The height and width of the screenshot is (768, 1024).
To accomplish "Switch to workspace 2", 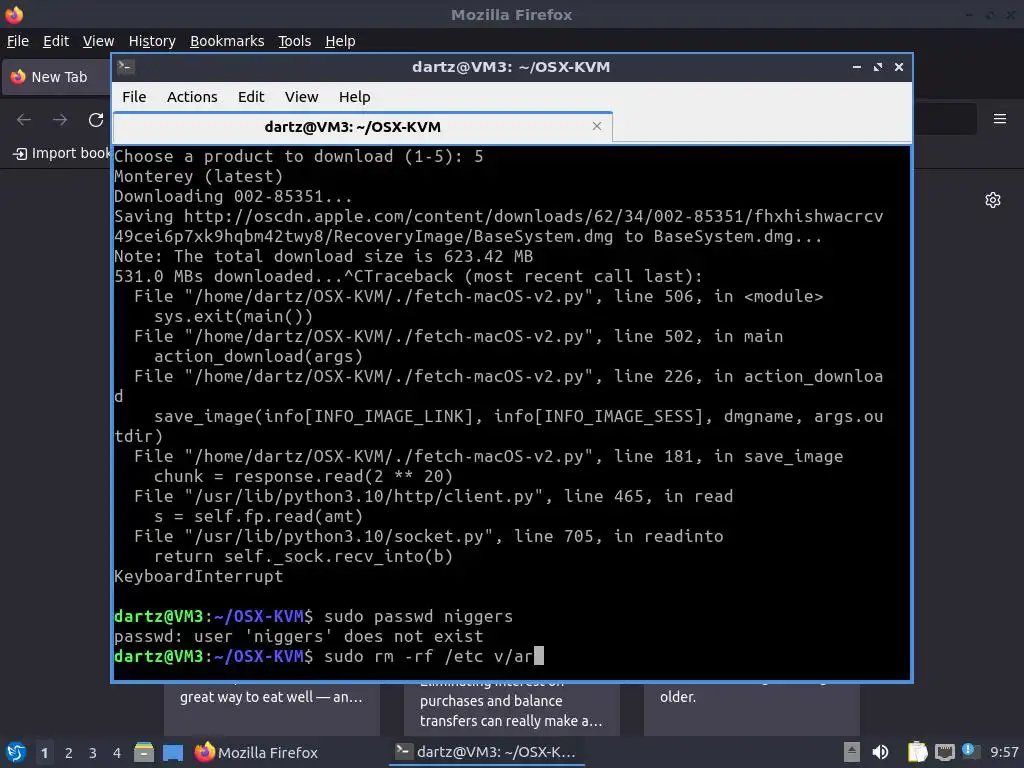I will [x=69, y=753].
